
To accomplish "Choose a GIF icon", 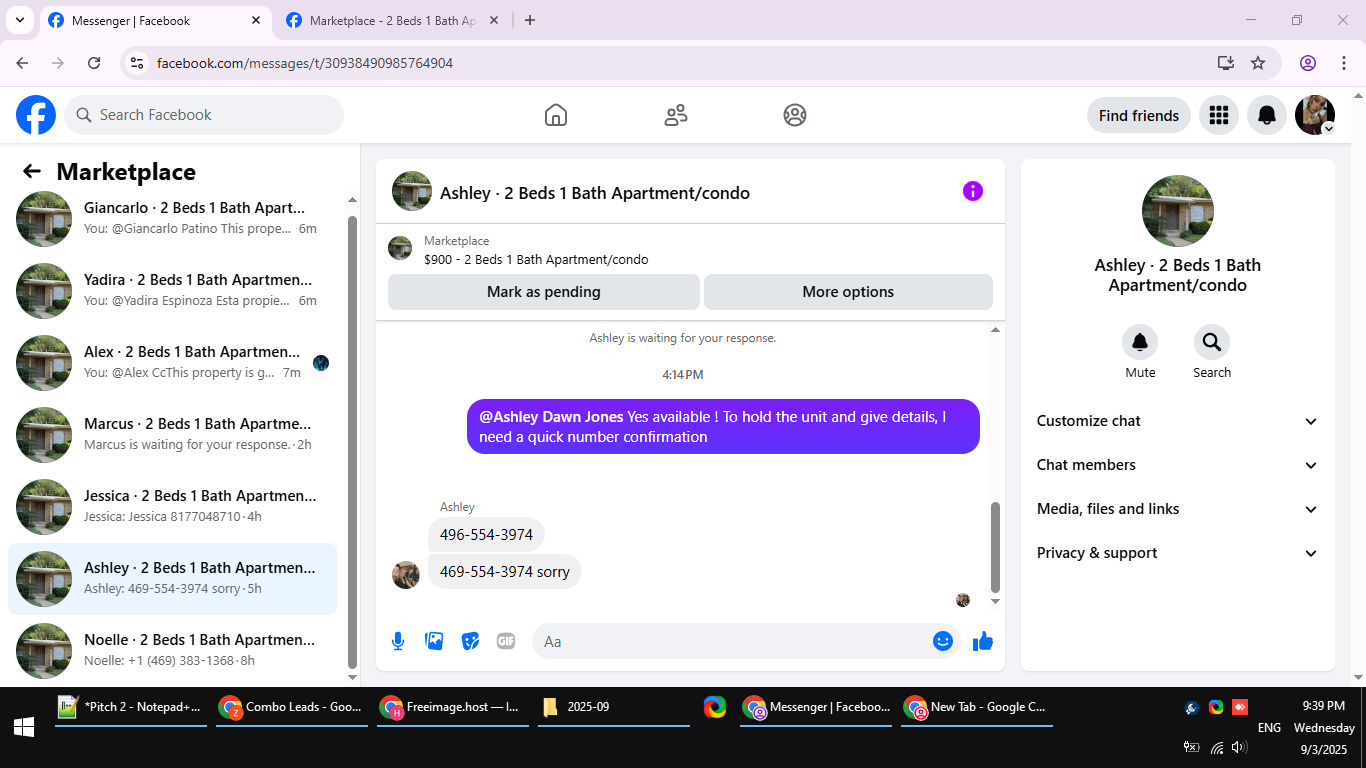I will 506,641.
